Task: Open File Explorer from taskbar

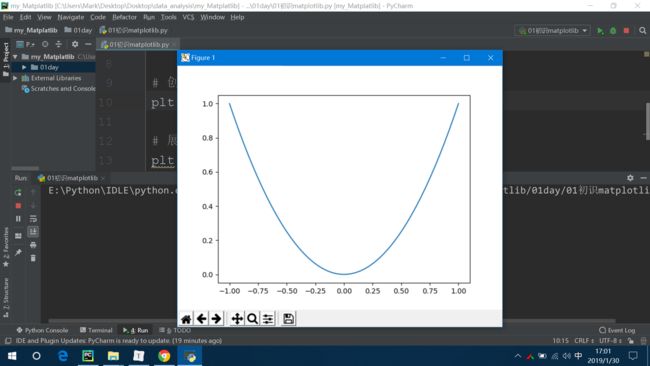Action: coord(113,356)
